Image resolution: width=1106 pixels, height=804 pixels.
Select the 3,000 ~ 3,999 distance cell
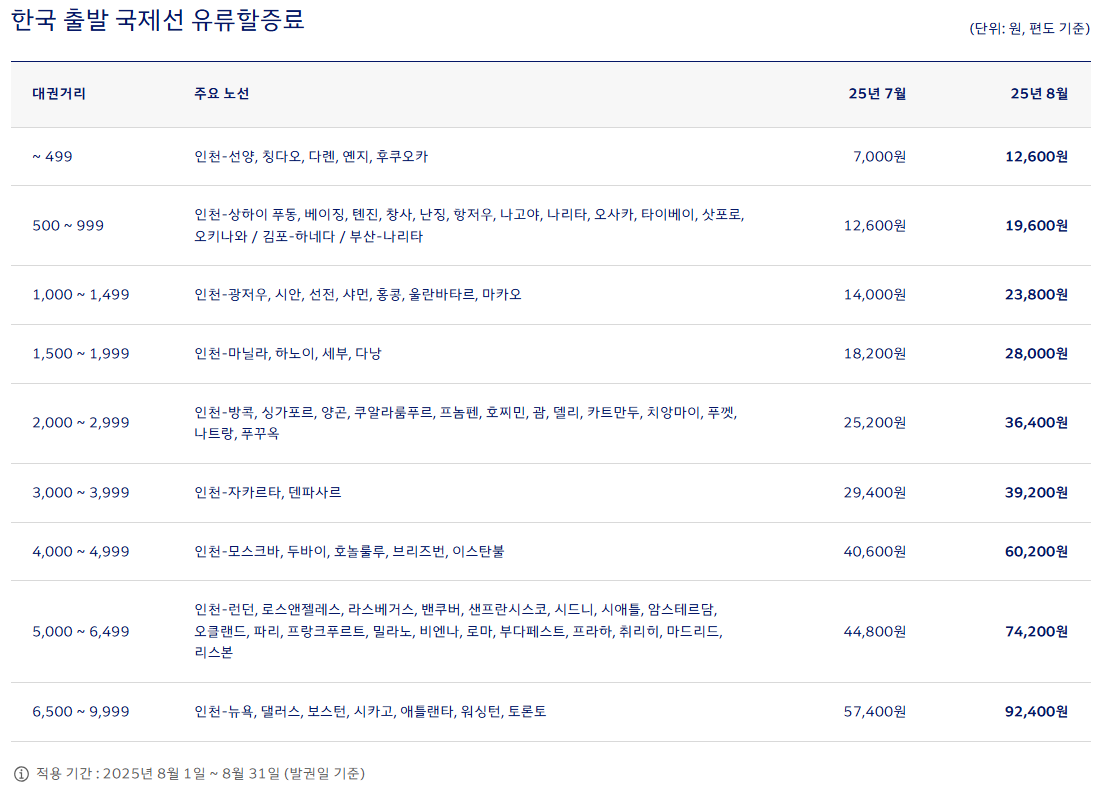[x=81, y=493]
